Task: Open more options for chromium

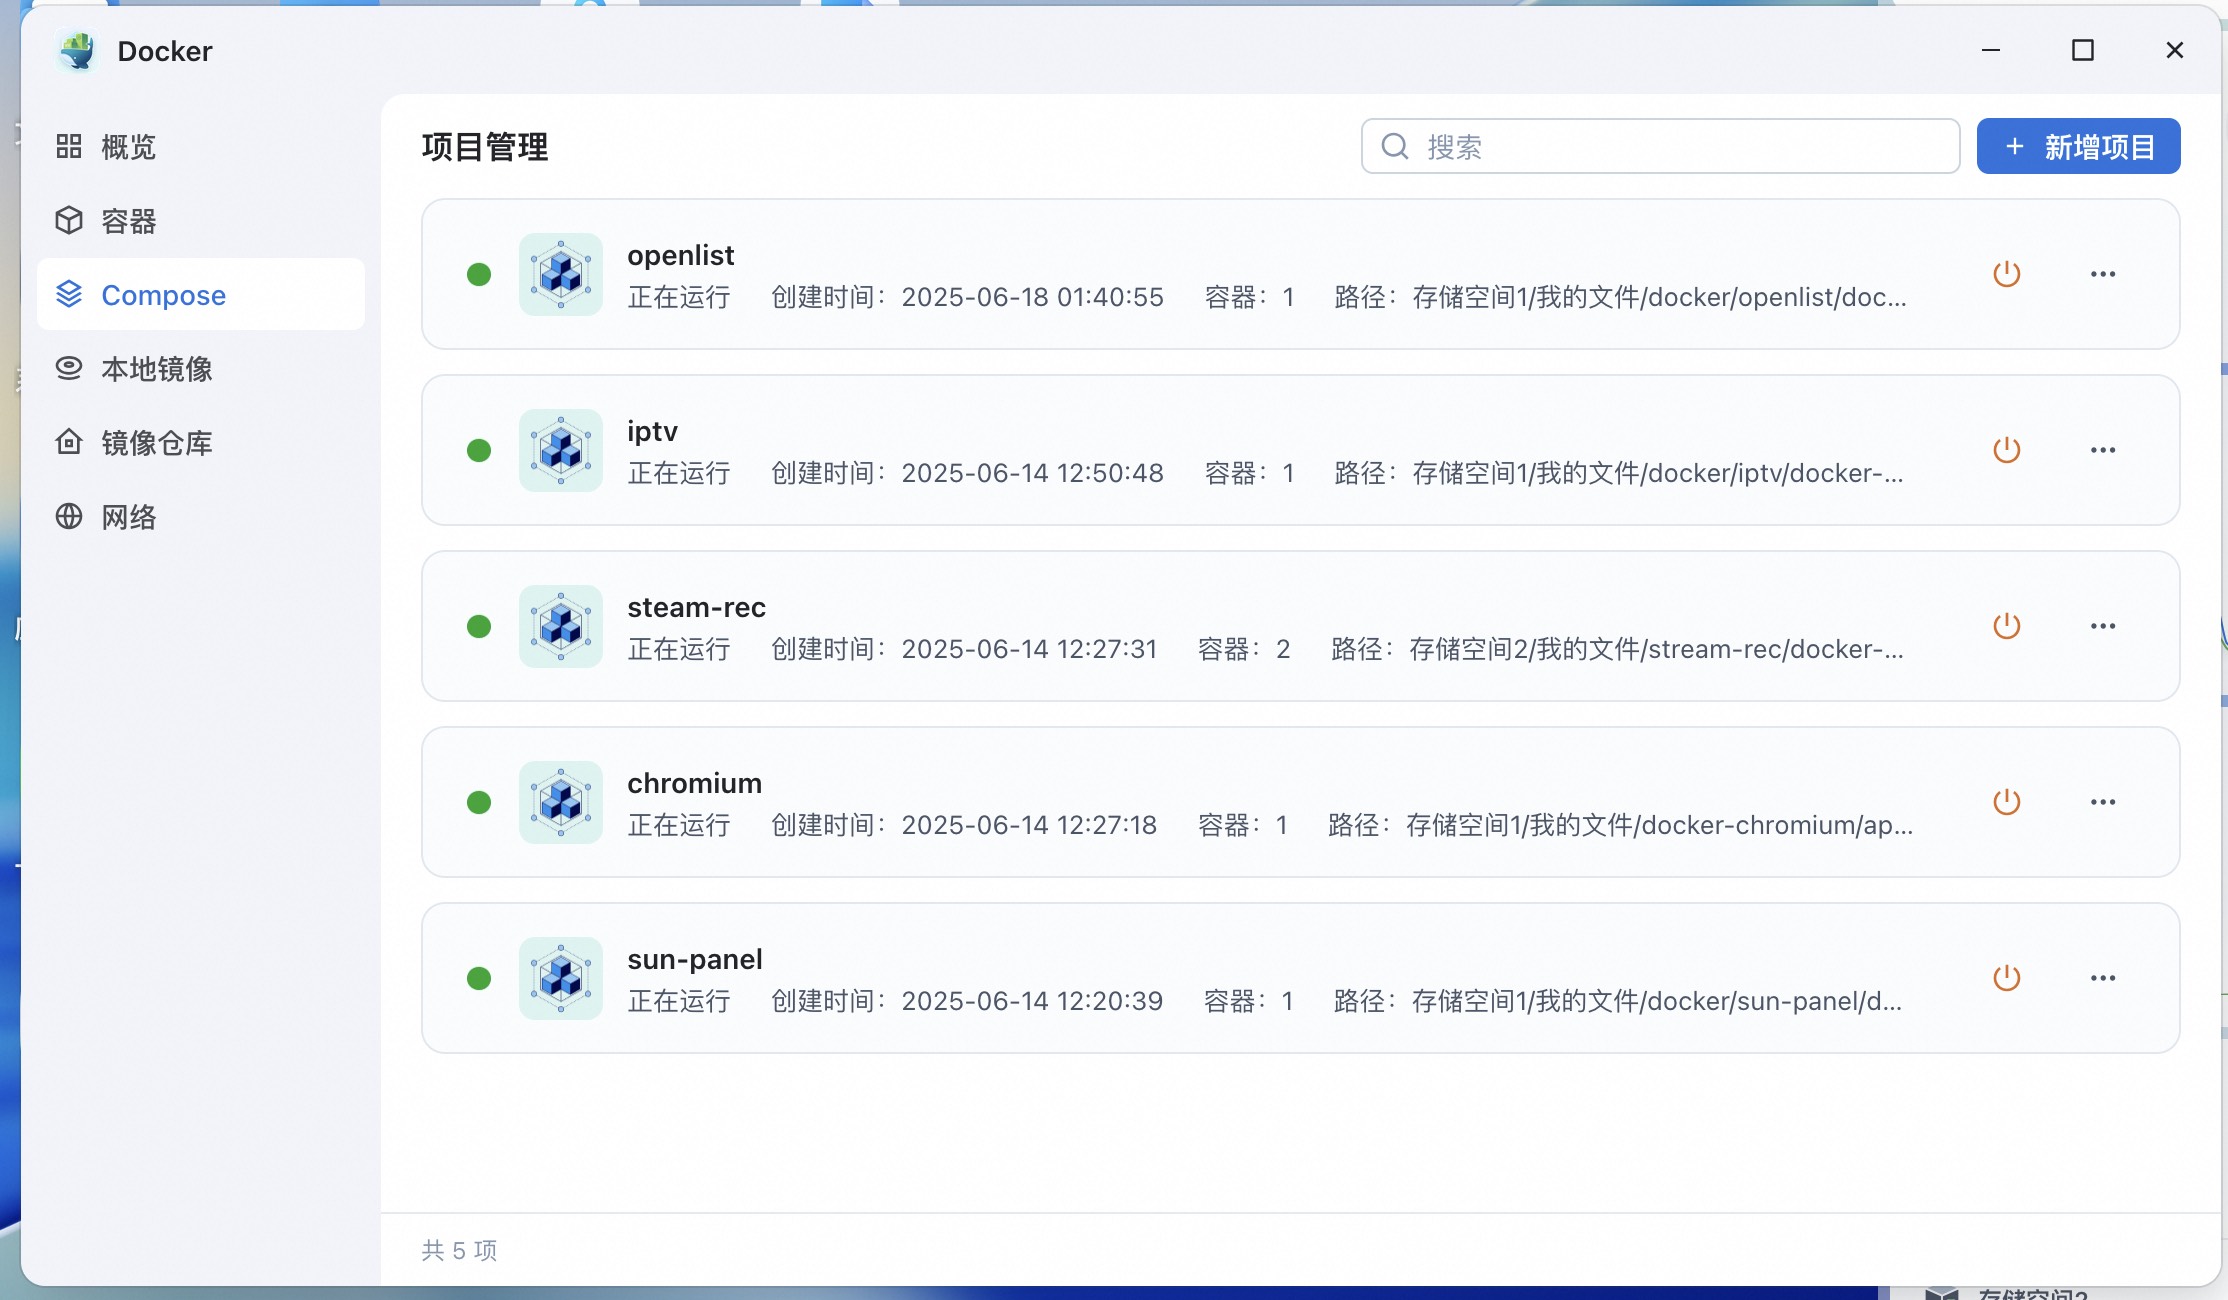Action: pyautogui.click(x=2102, y=802)
